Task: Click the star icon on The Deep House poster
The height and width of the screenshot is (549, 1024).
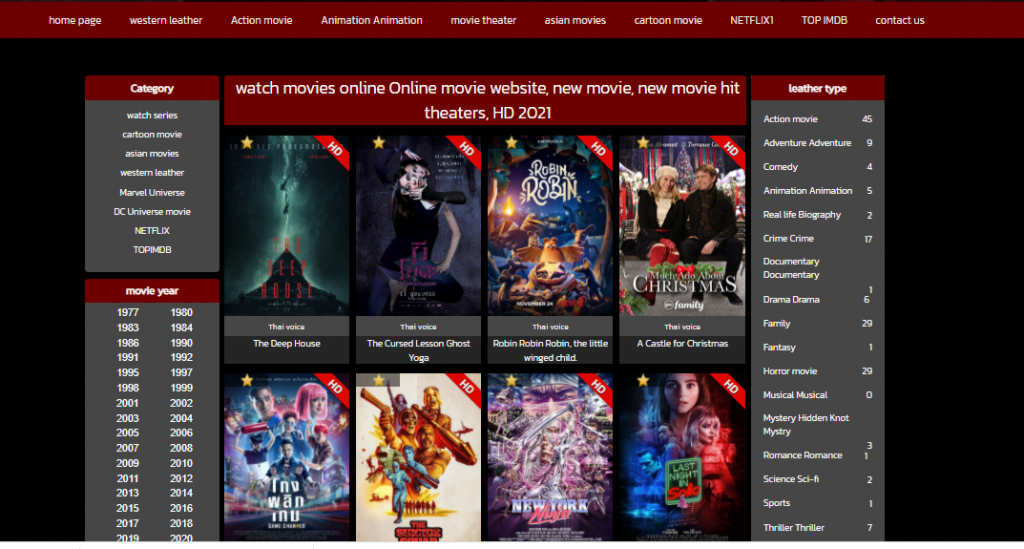Action: 247,143
